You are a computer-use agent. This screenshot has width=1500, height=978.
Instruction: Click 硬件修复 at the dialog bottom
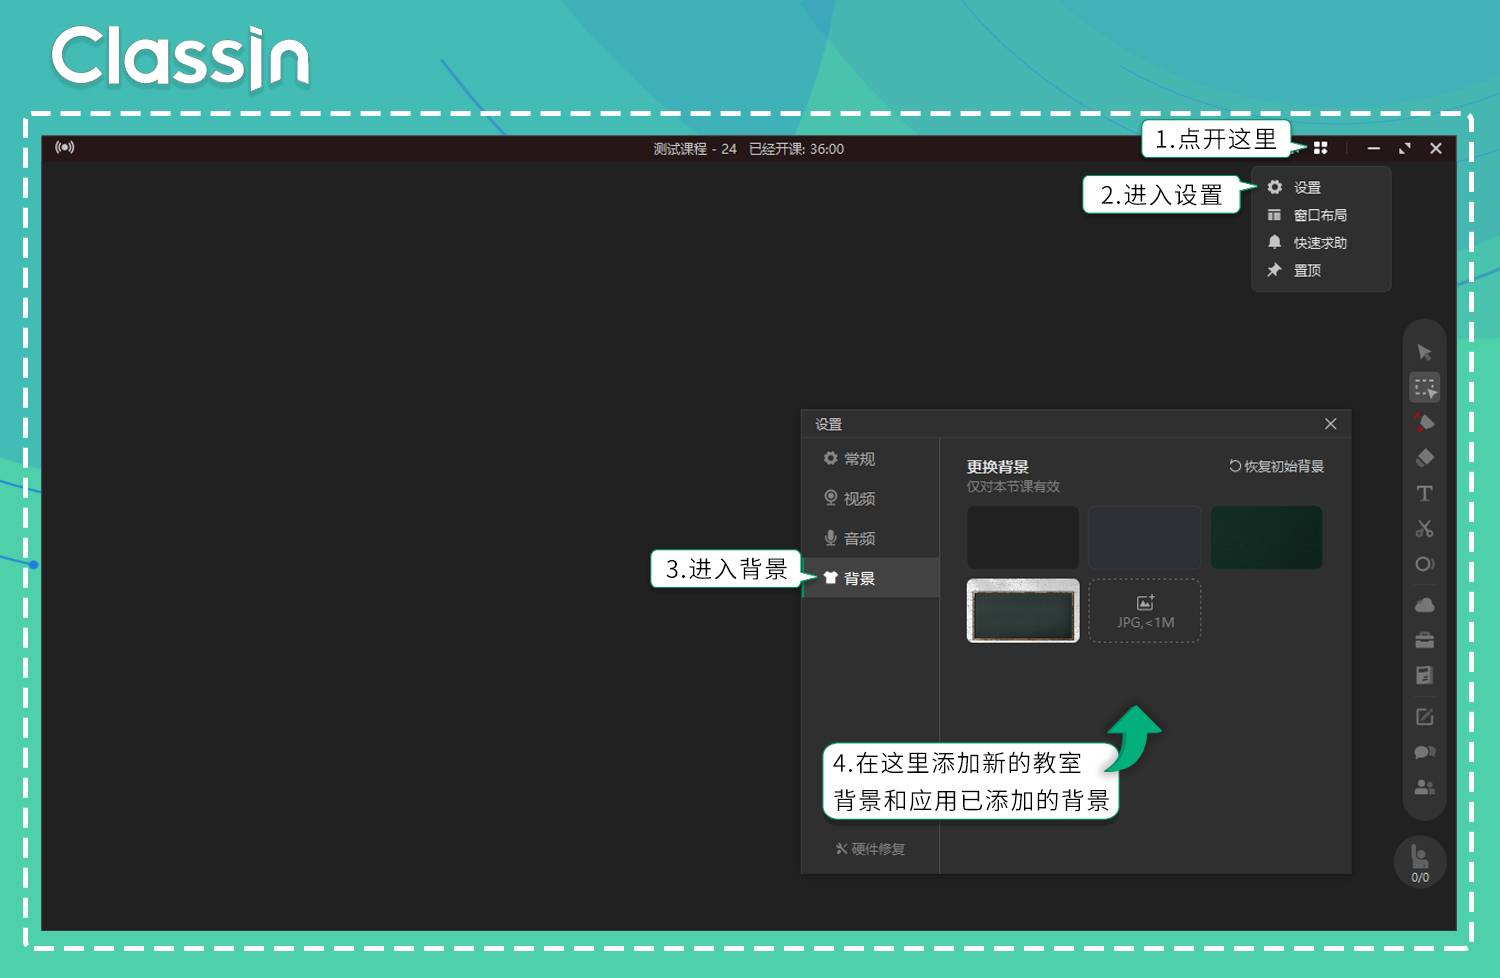[x=870, y=849]
